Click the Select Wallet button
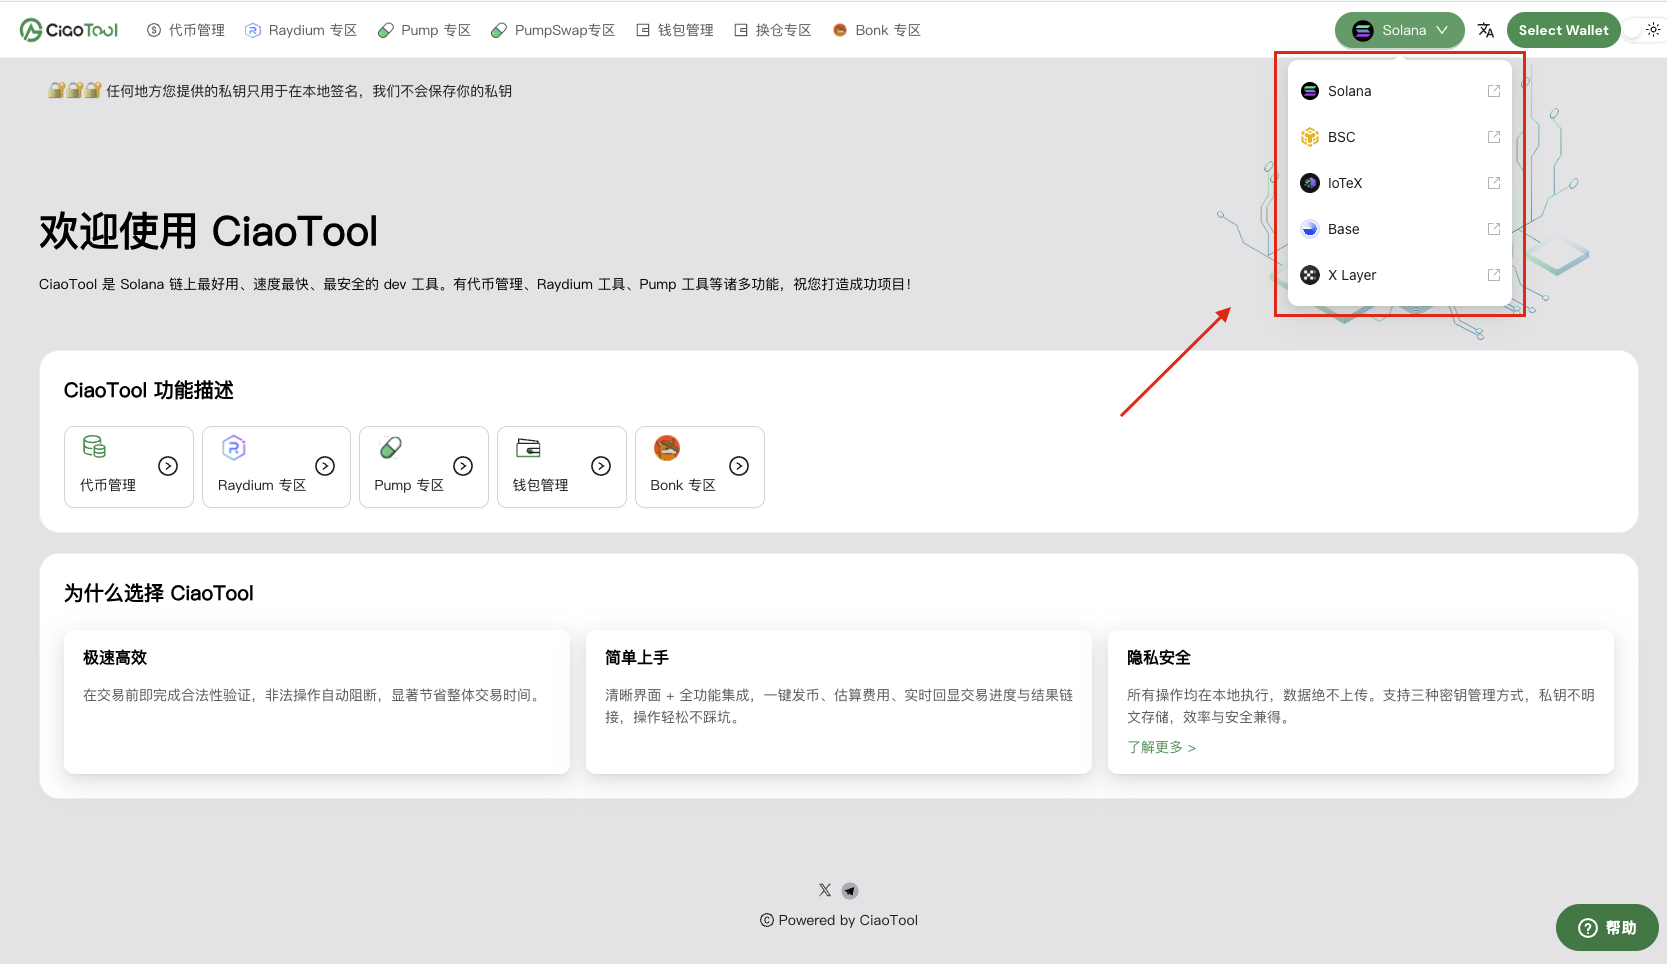Screen dimensions: 1667x964 coord(1563,30)
